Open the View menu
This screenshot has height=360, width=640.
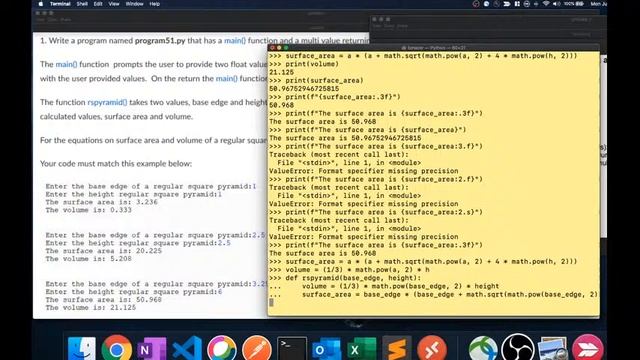[114, 4]
